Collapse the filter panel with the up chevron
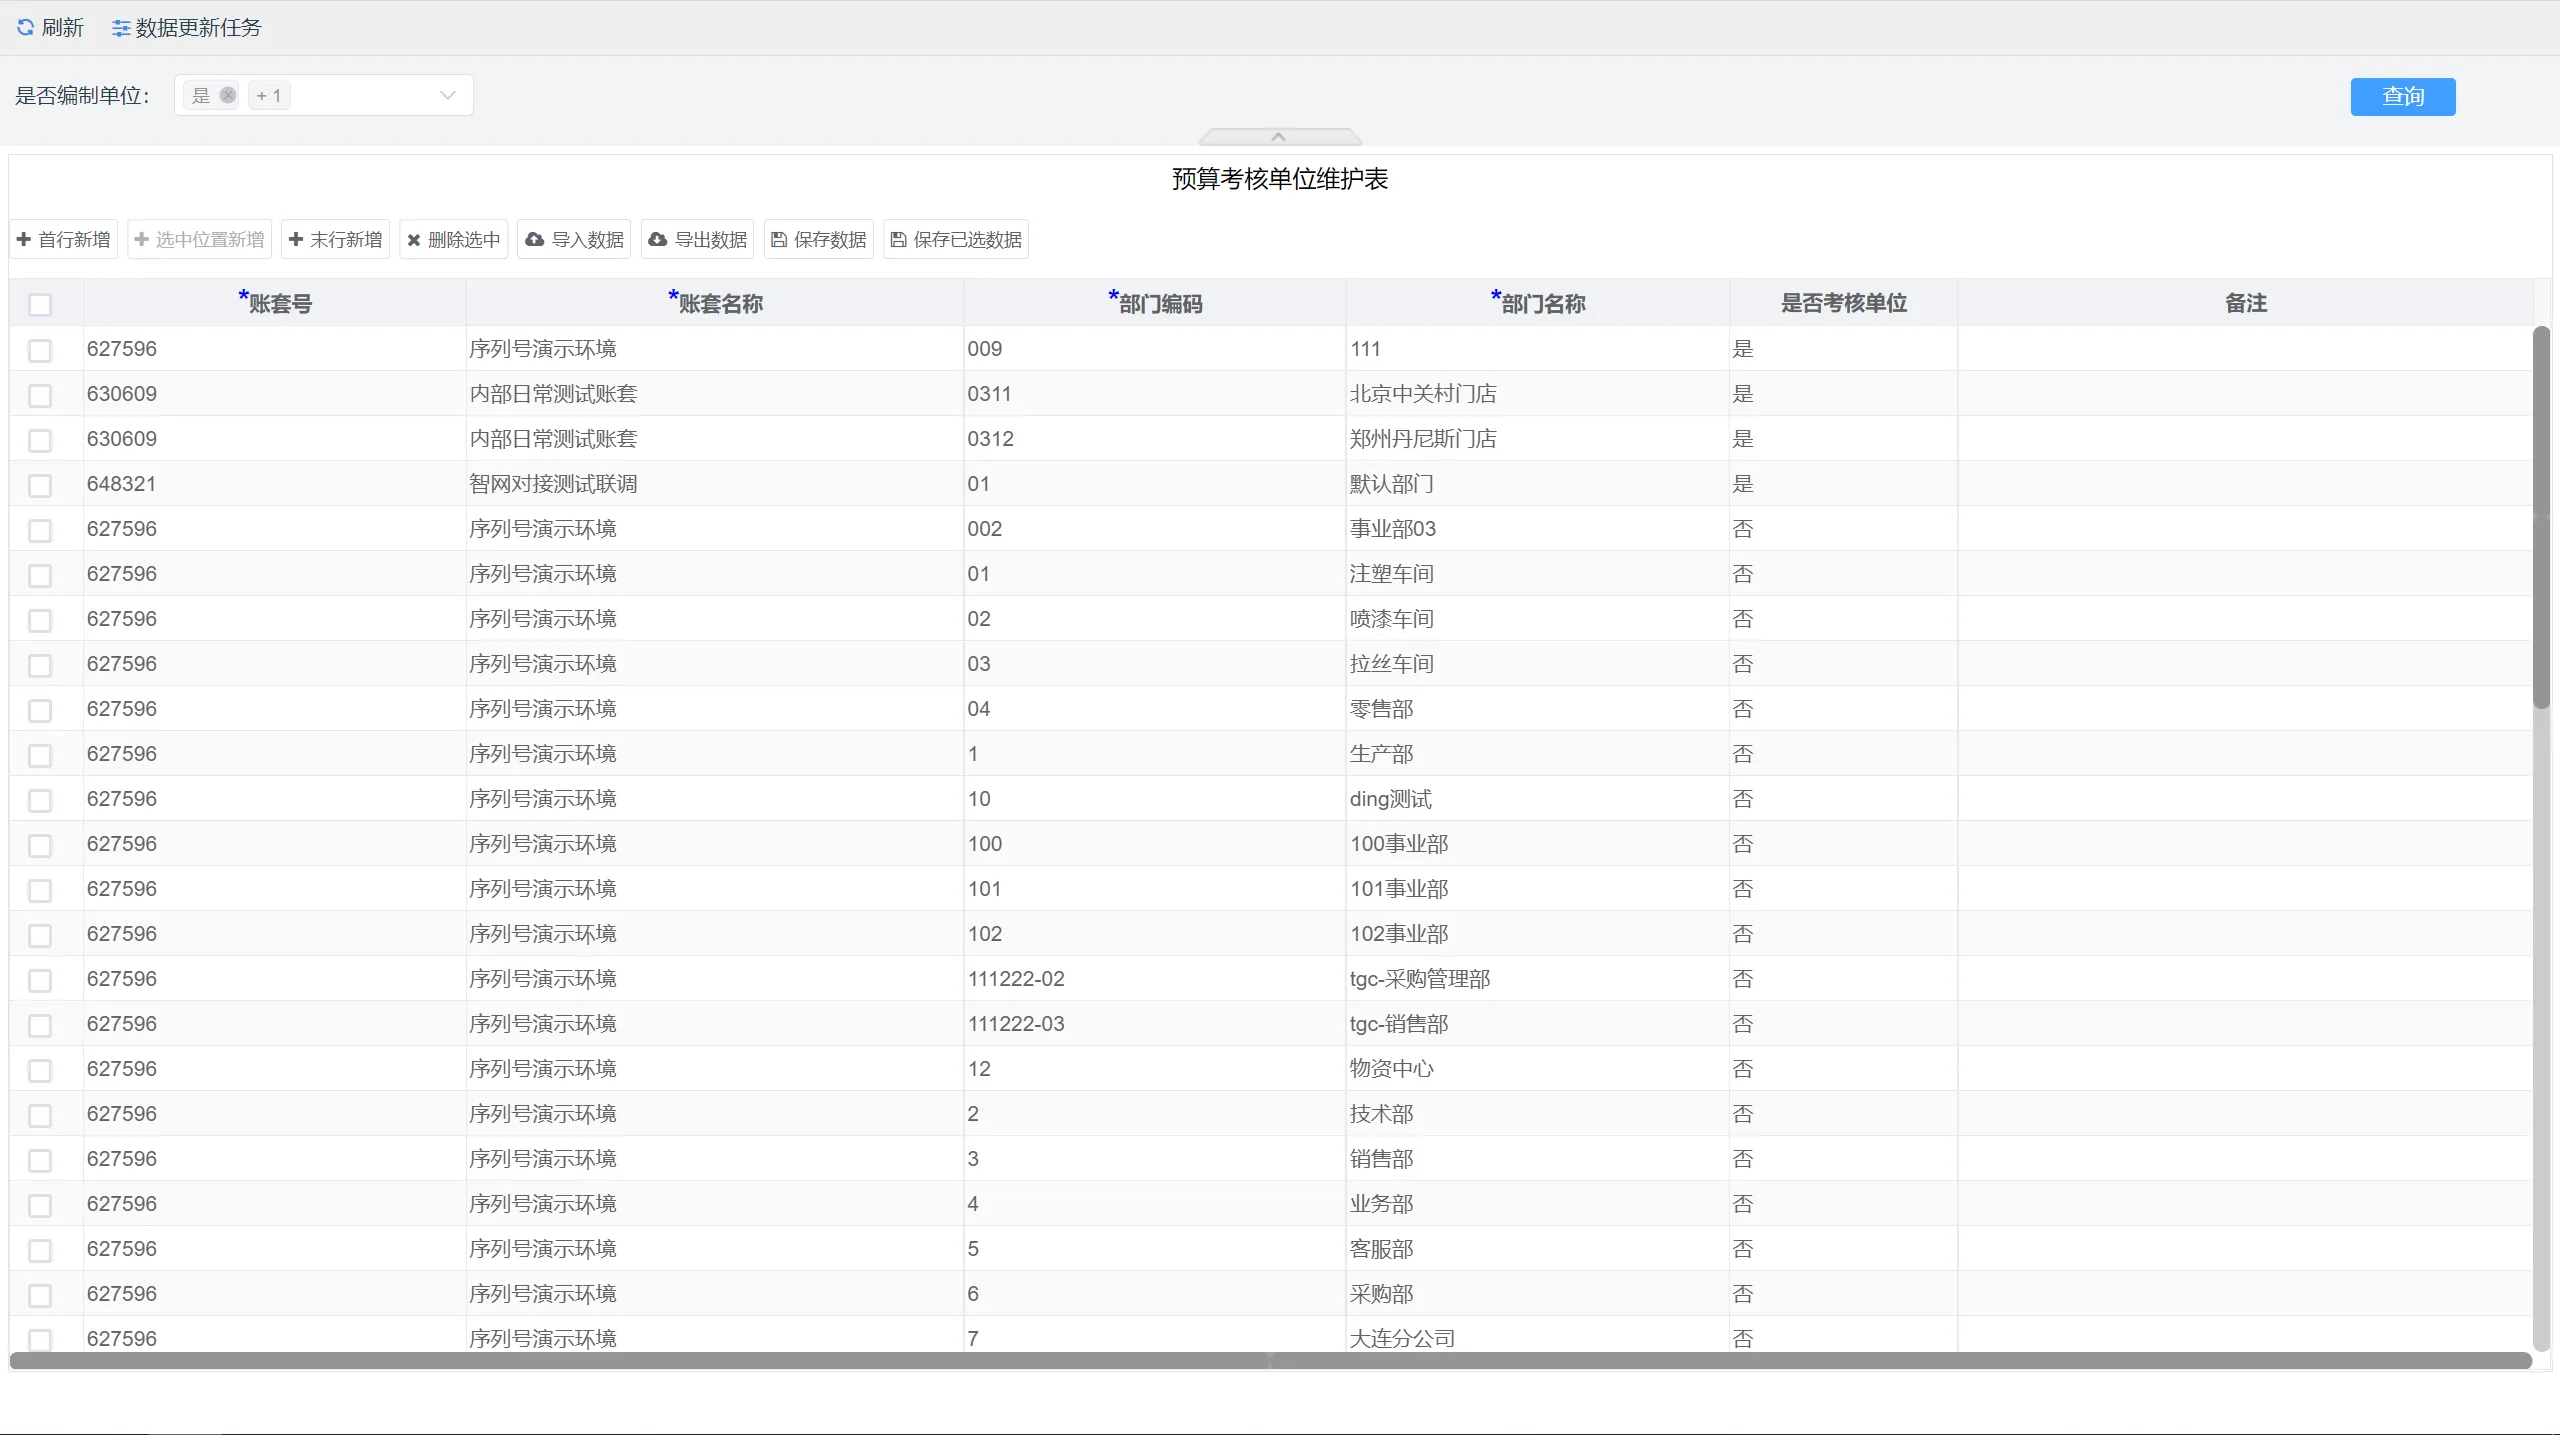Screen dimensions: 2560x1435 [1279, 137]
